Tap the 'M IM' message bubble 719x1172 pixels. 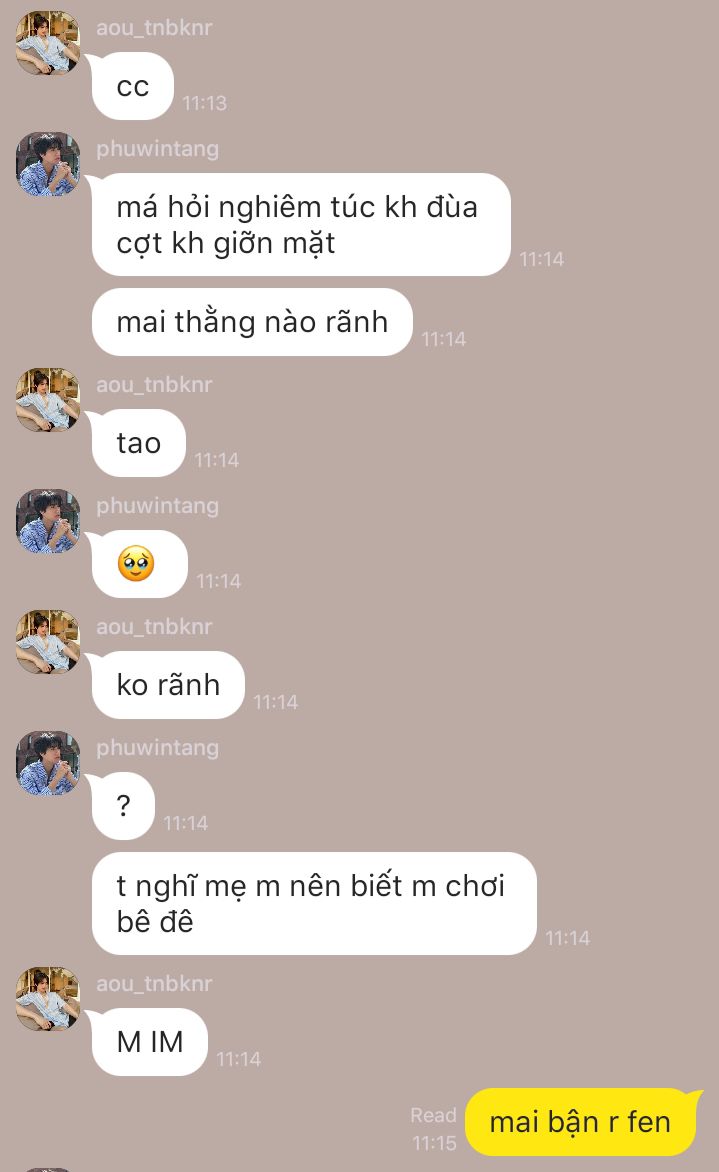point(149,1042)
